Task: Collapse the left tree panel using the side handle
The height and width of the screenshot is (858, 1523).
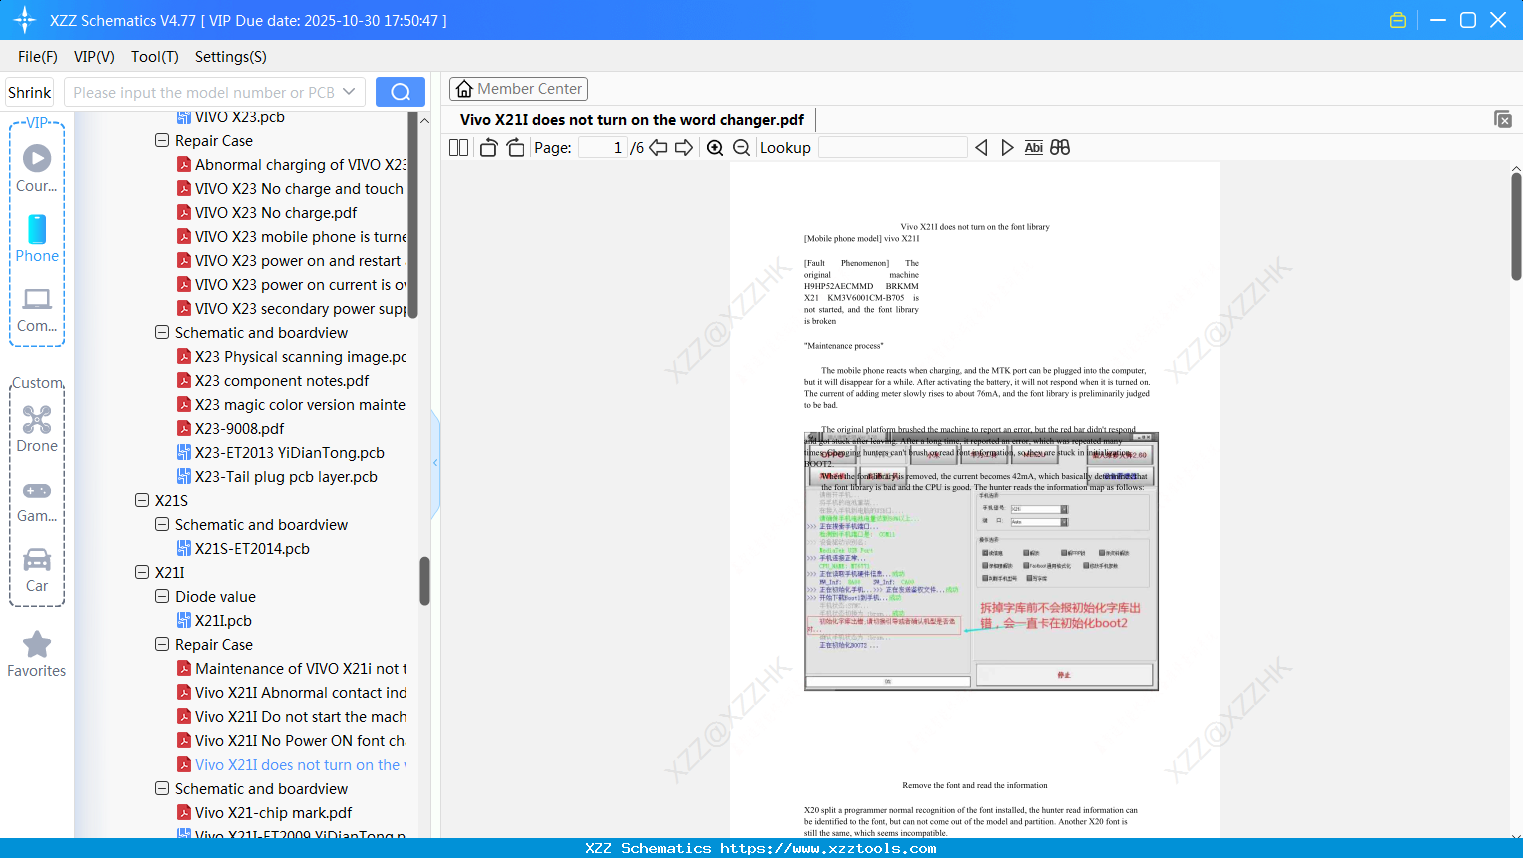Action: [435, 462]
